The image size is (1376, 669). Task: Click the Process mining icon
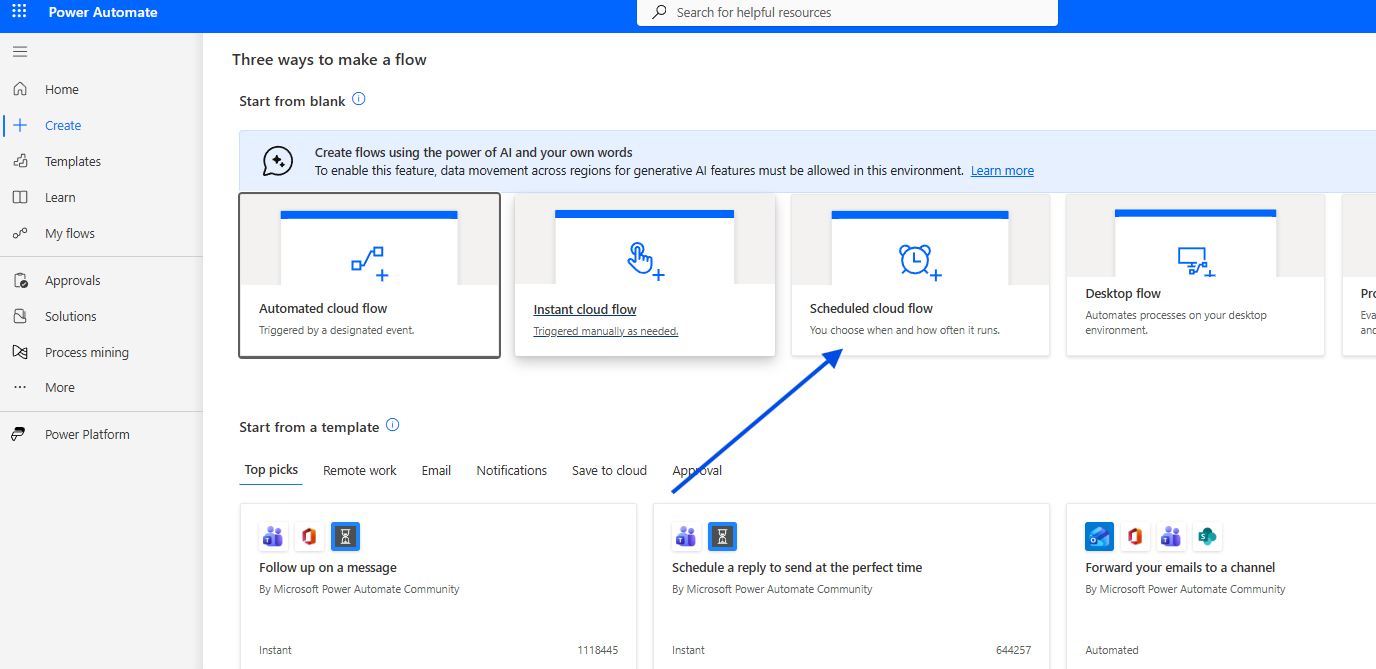coord(20,352)
